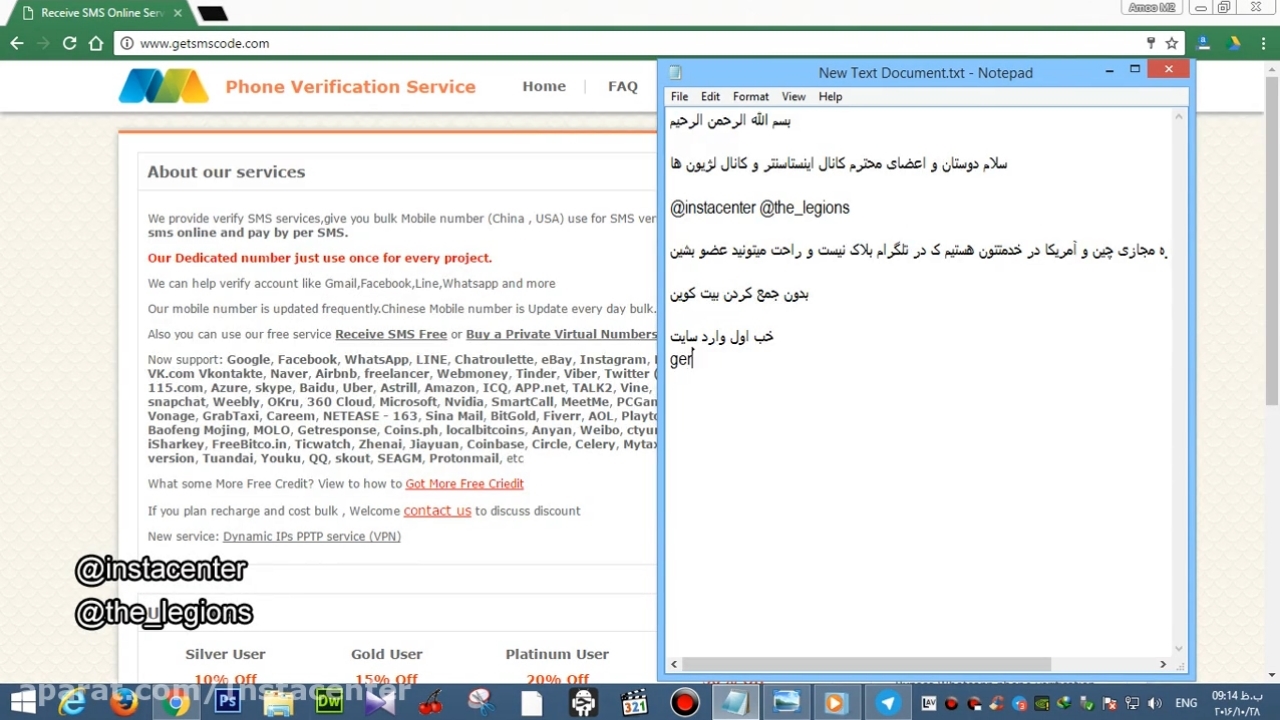Open the Google Drive extension icon
This screenshot has width=1280, height=720.
pyautogui.click(x=1234, y=43)
